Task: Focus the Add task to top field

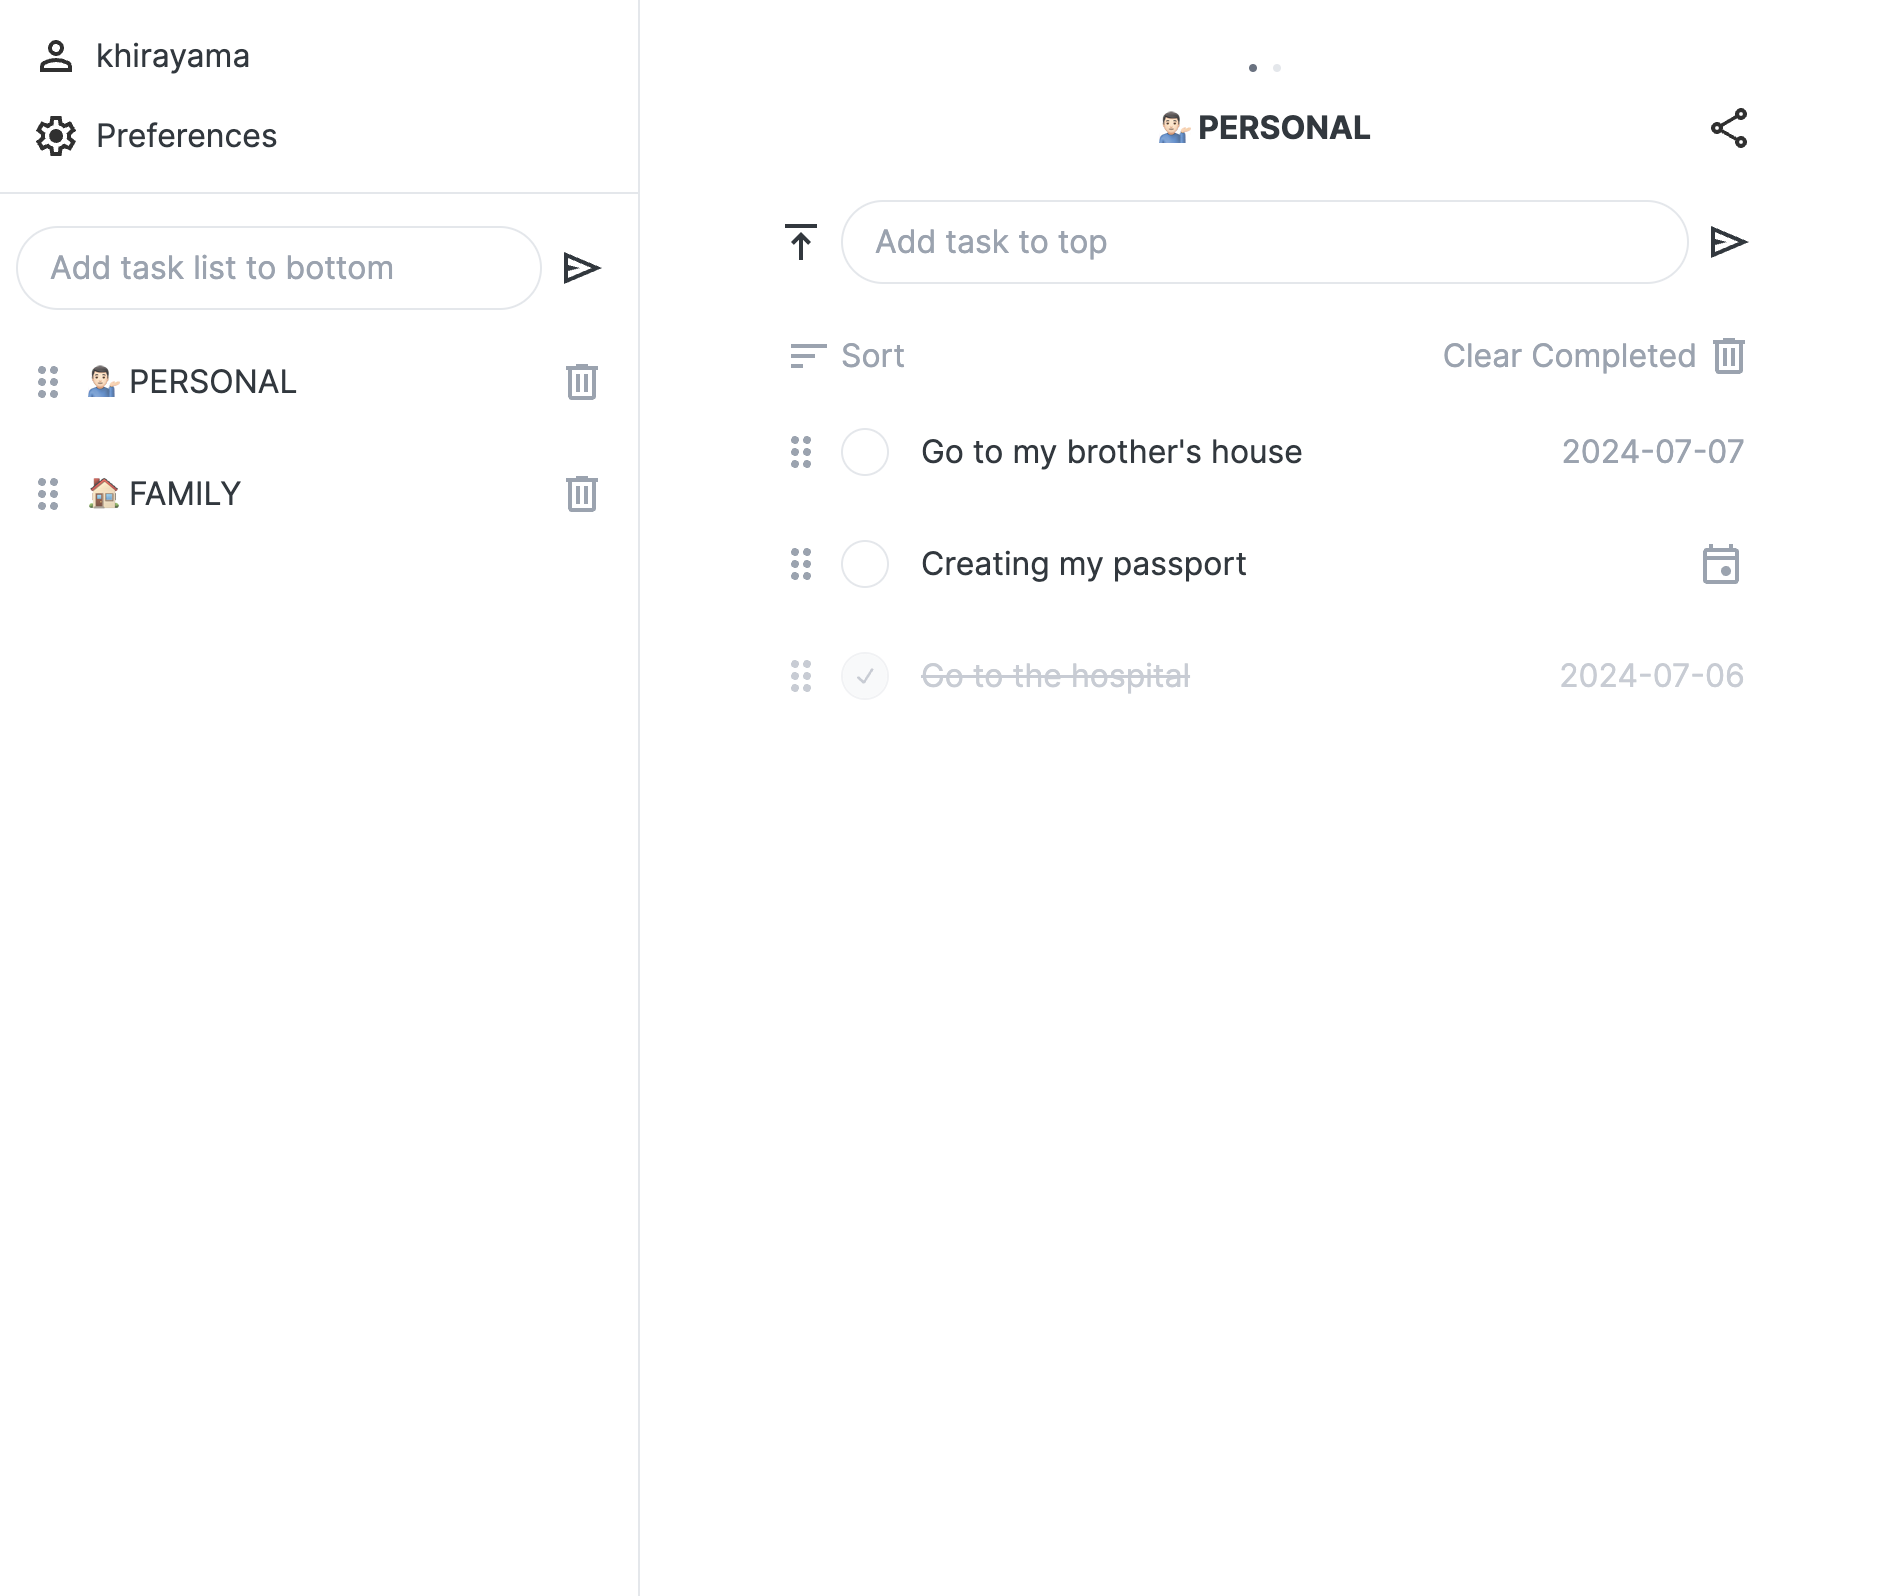Action: point(1265,242)
